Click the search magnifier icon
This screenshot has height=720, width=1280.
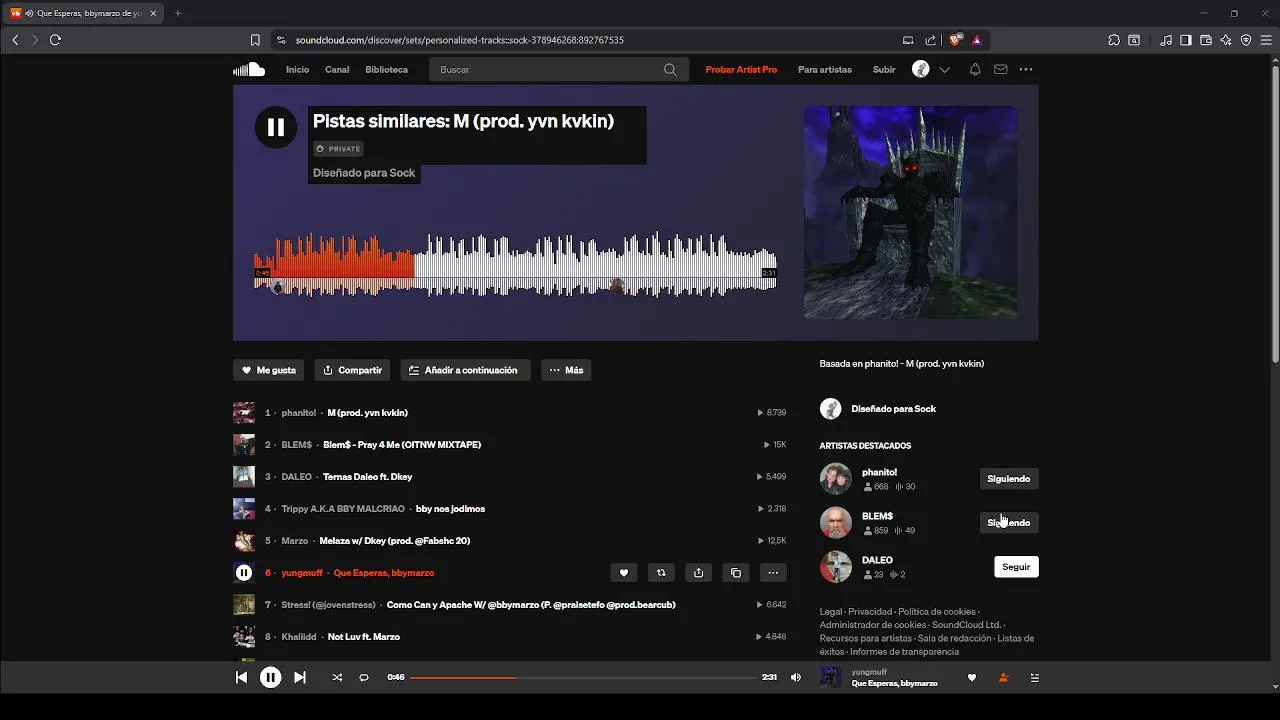point(670,70)
